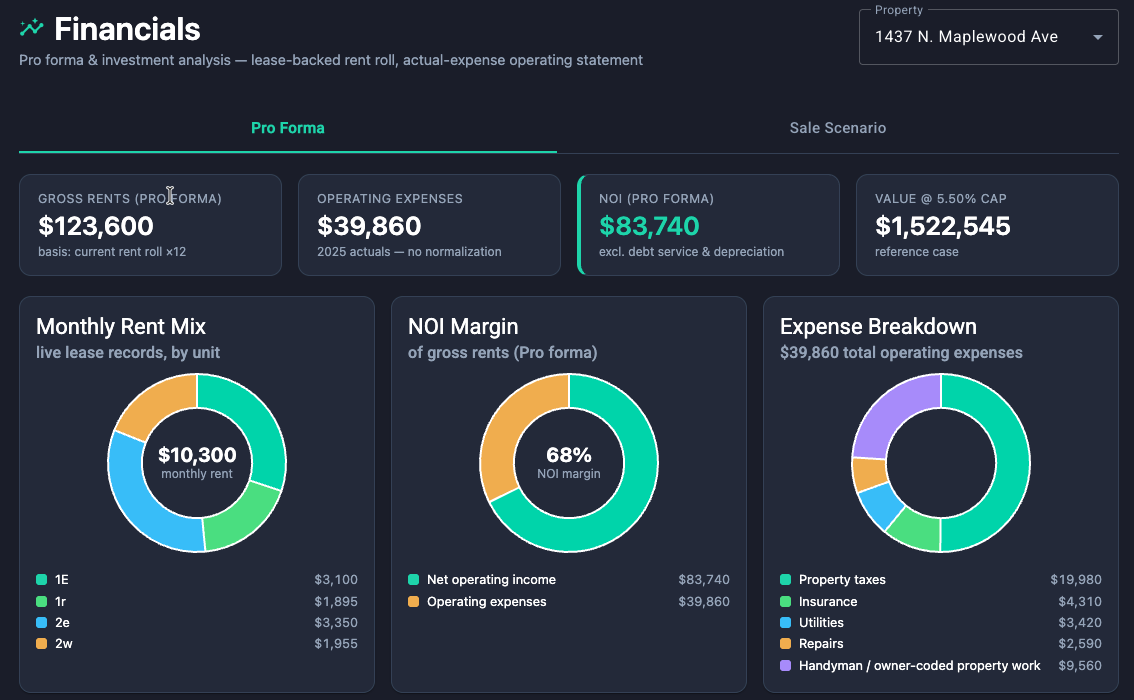Image resolution: width=1134 pixels, height=700 pixels.
Task: Click the purple Handyman segment of expense donut
Action: coord(890,409)
